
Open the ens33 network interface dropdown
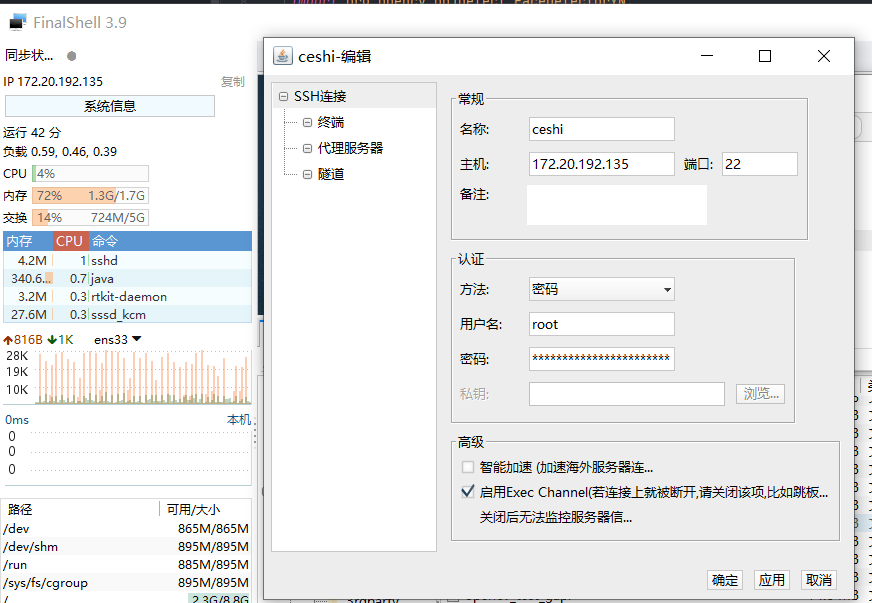pos(118,339)
